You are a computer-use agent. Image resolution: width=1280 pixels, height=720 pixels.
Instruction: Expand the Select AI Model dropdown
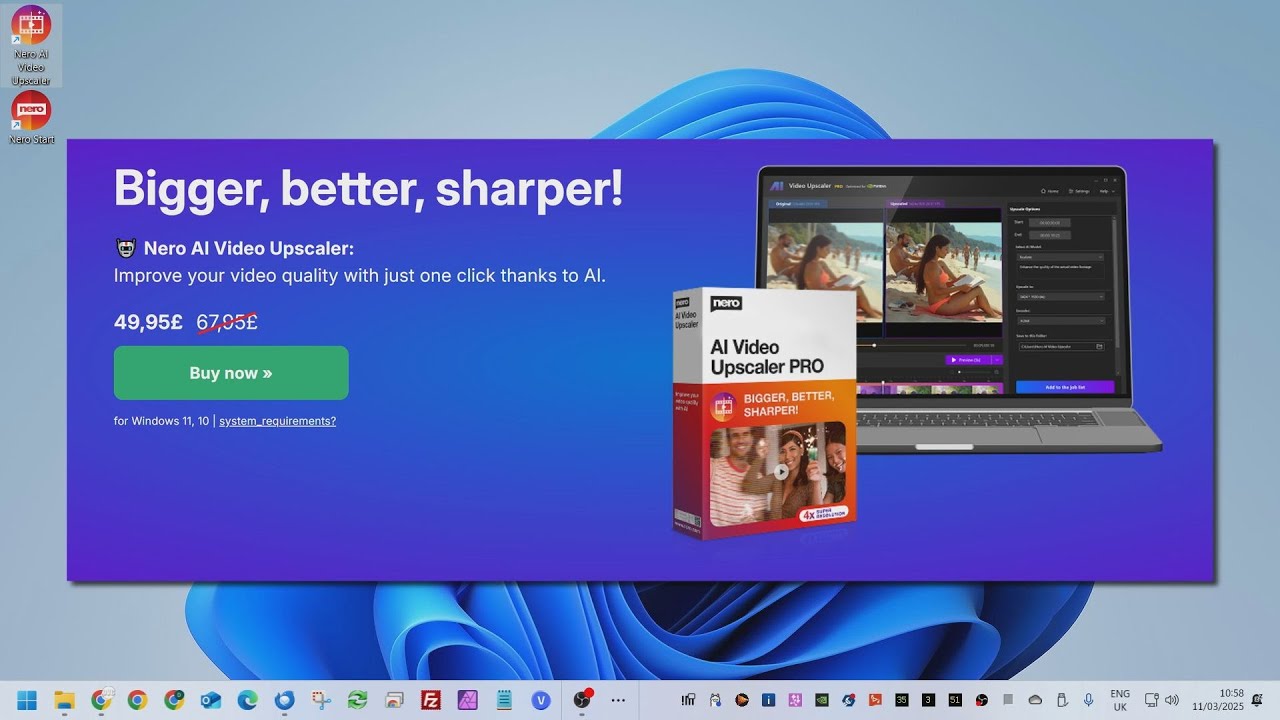[1060, 256]
